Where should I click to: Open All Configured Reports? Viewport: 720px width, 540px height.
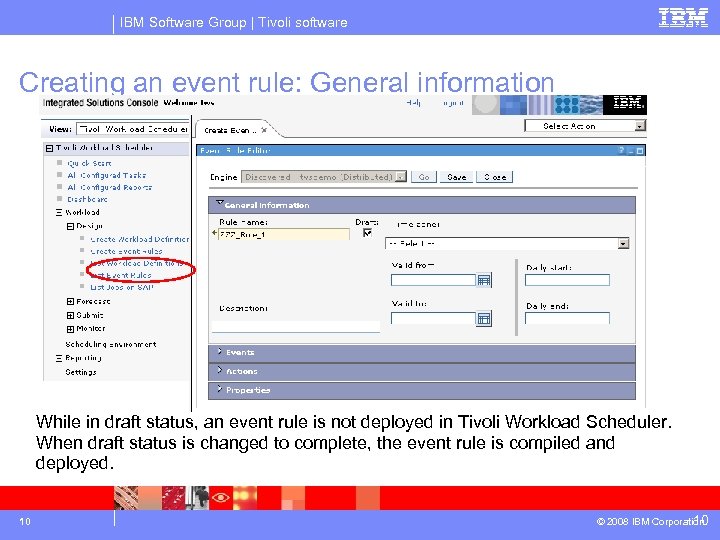click(x=110, y=187)
